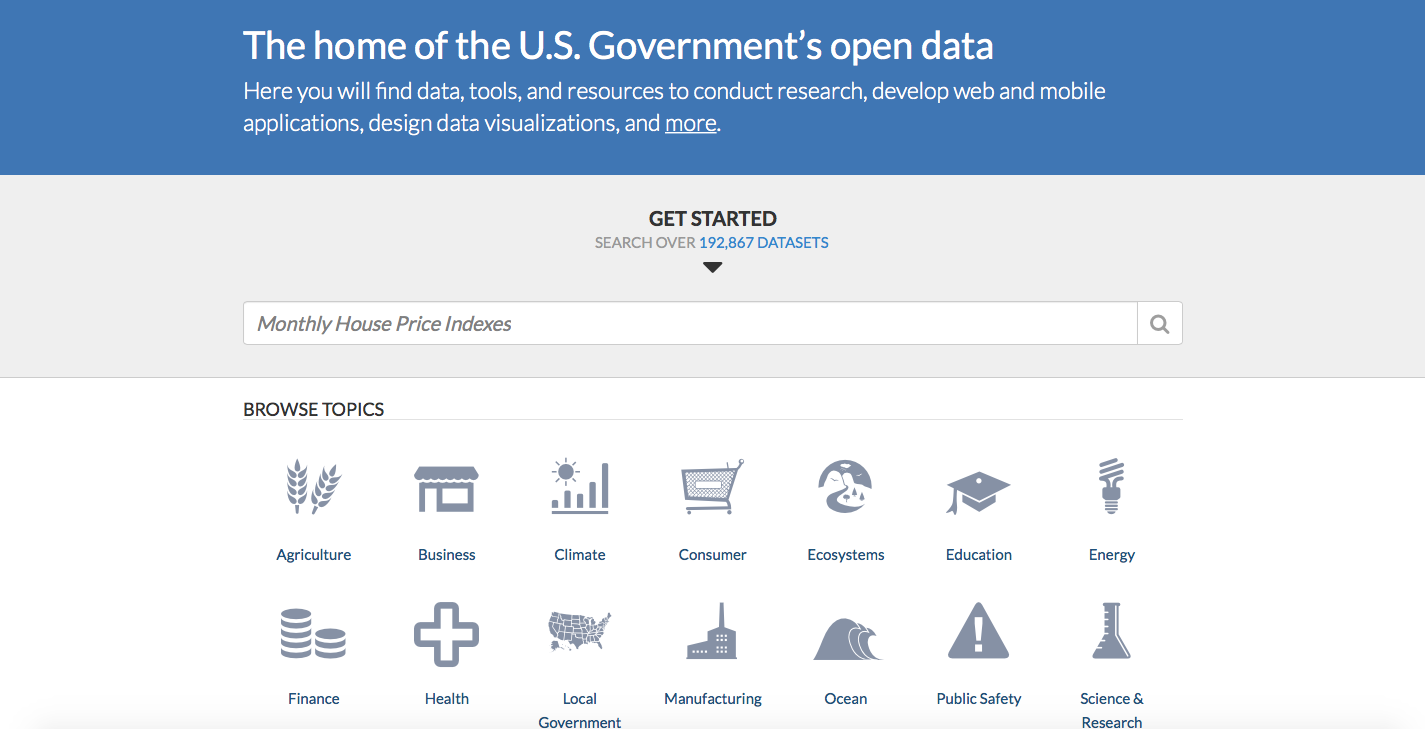Click the Finance coins icon
Image resolution: width=1425 pixels, height=729 pixels.
click(313, 632)
